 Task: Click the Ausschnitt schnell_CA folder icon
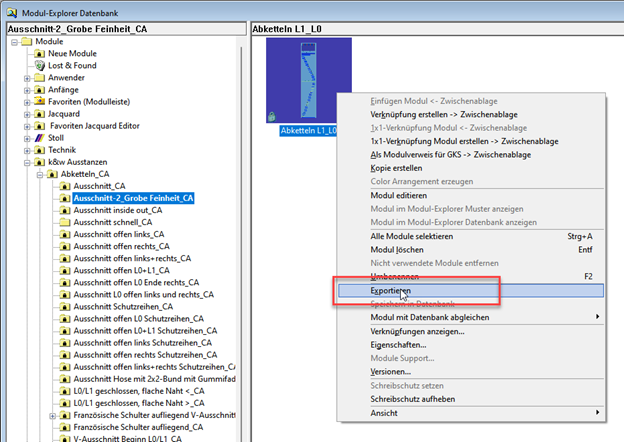65,223
